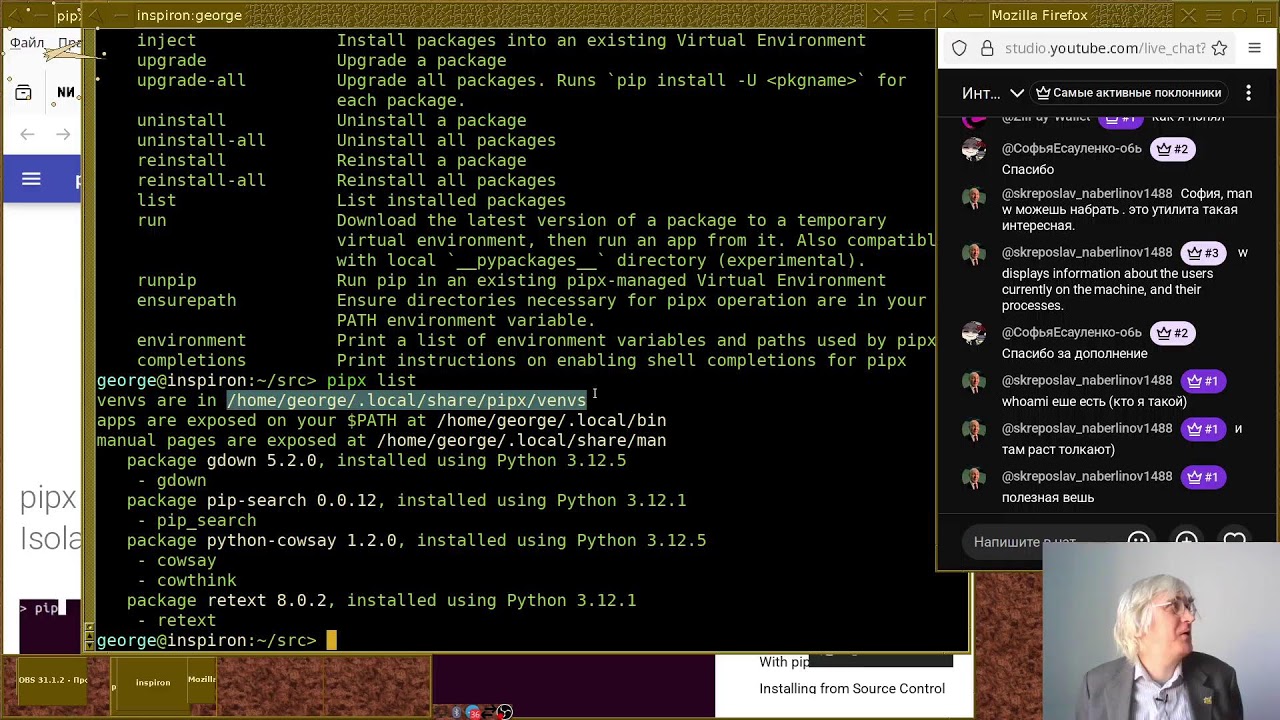Click avatar beside полезная вещь message
Screen dimensions: 1280x720
[x=974, y=478]
